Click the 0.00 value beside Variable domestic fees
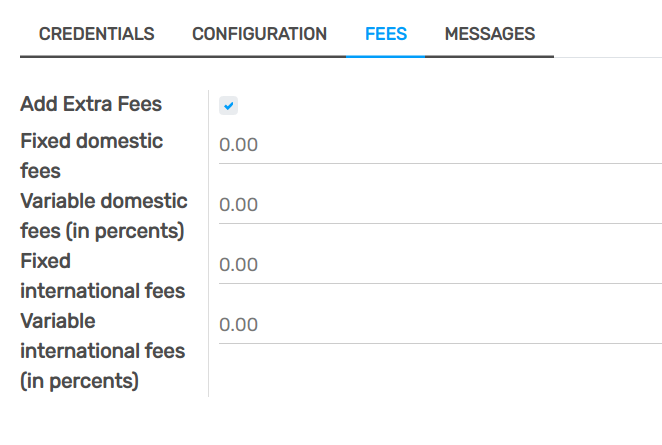The image size is (662, 445). 239,205
